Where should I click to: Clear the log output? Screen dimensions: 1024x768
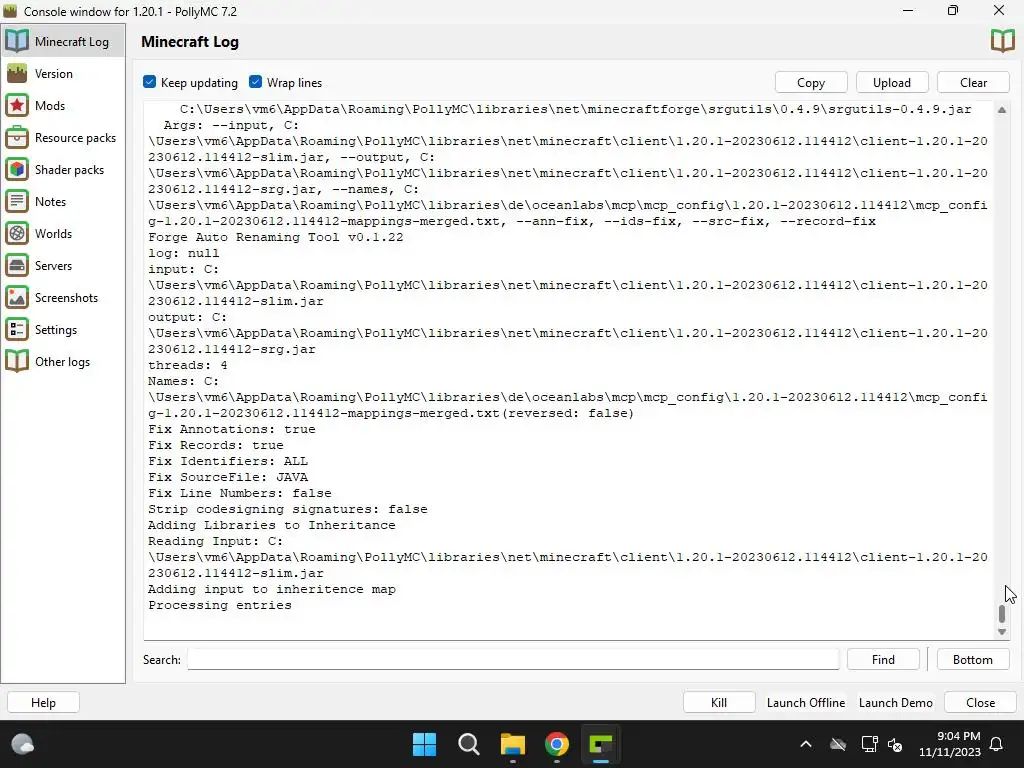pyautogui.click(x=973, y=82)
